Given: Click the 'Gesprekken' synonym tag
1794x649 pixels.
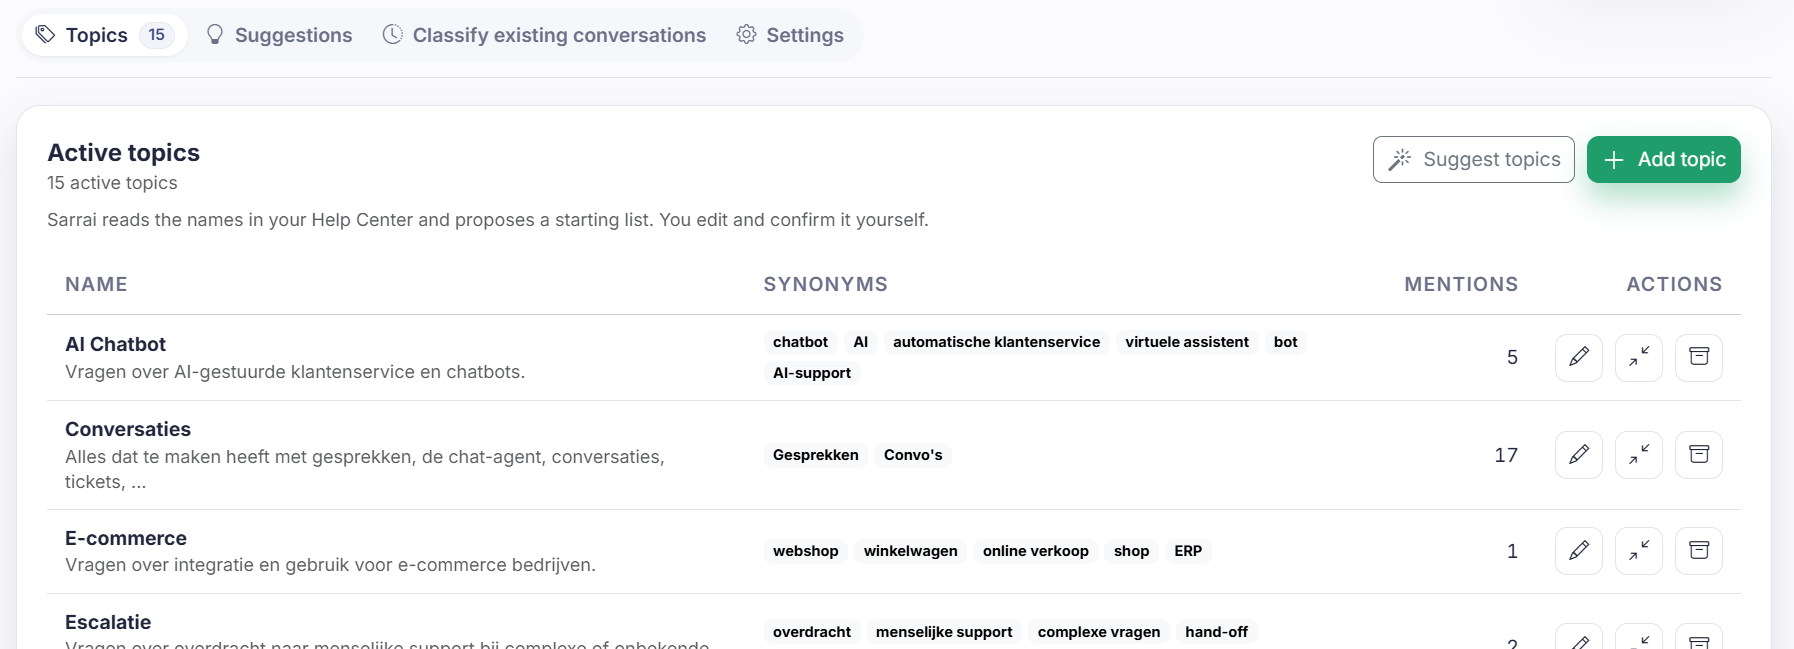Looking at the screenshot, I should tap(816, 455).
